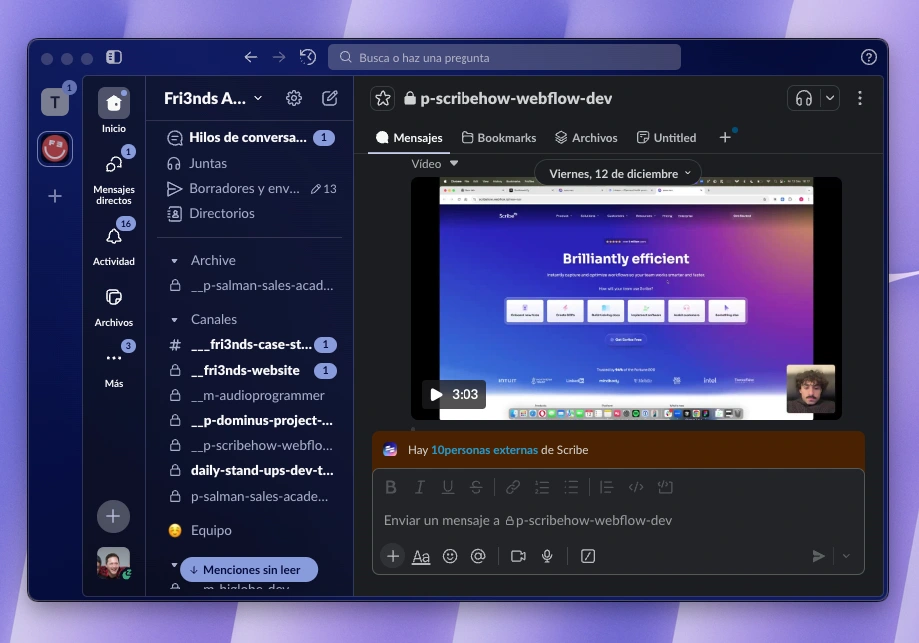Add a new tab to channel

tap(725, 138)
